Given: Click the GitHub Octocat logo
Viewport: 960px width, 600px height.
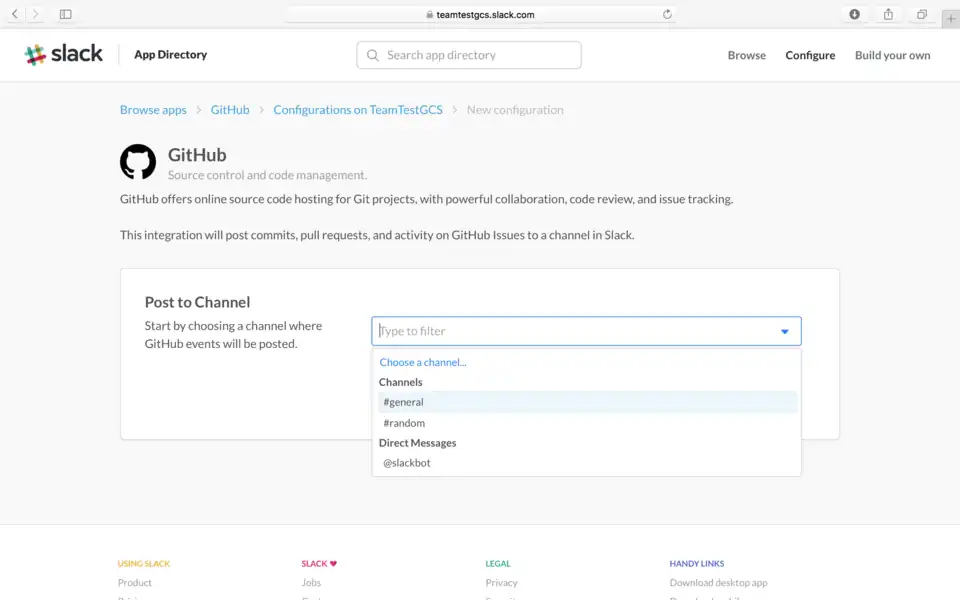Looking at the screenshot, I should (x=138, y=162).
